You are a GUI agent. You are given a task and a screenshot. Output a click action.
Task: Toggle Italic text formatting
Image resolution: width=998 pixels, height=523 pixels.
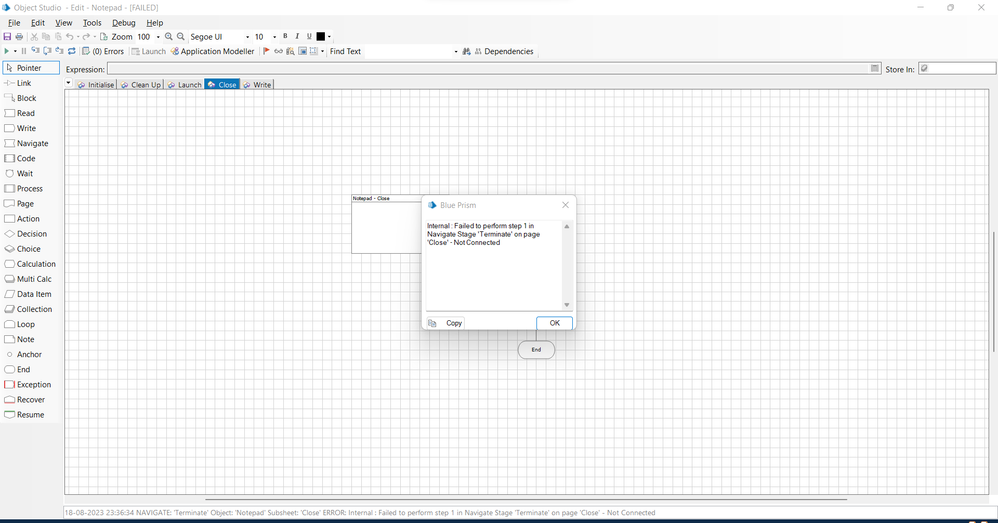pos(297,36)
